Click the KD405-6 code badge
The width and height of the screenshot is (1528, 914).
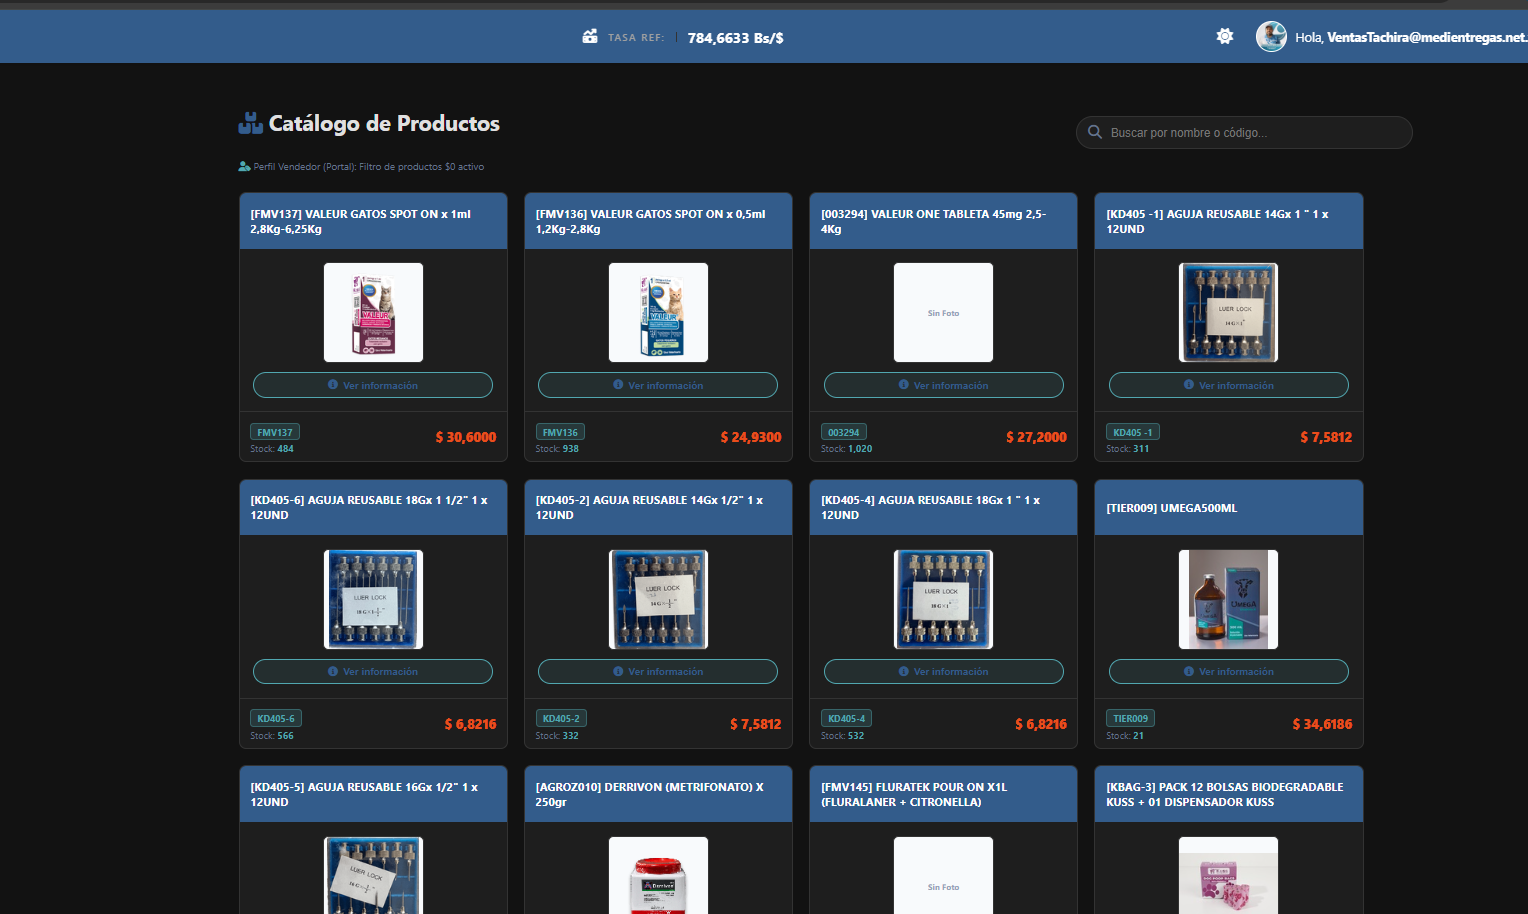point(276,718)
